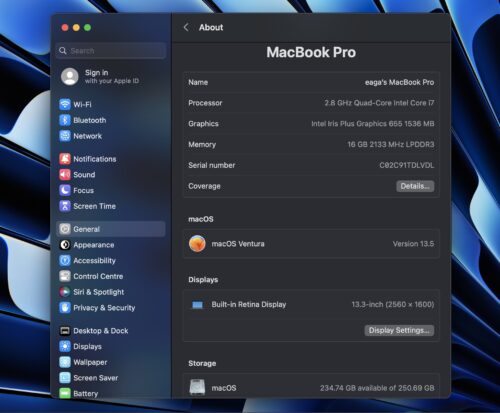The width and height of the screenshot is (500, 413).
Task: Click the macOS Ventura label
Action: tap(238, 244)
